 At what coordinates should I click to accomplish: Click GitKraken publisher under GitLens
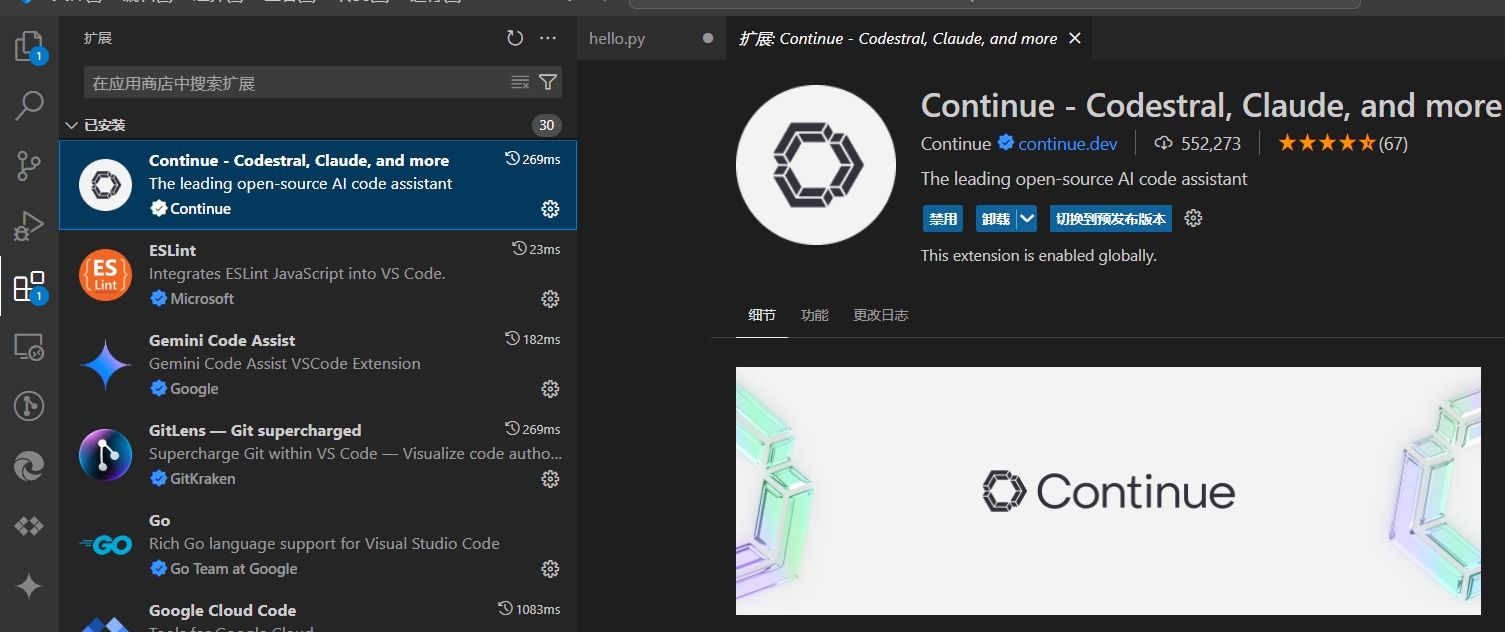tap(203, 478)
